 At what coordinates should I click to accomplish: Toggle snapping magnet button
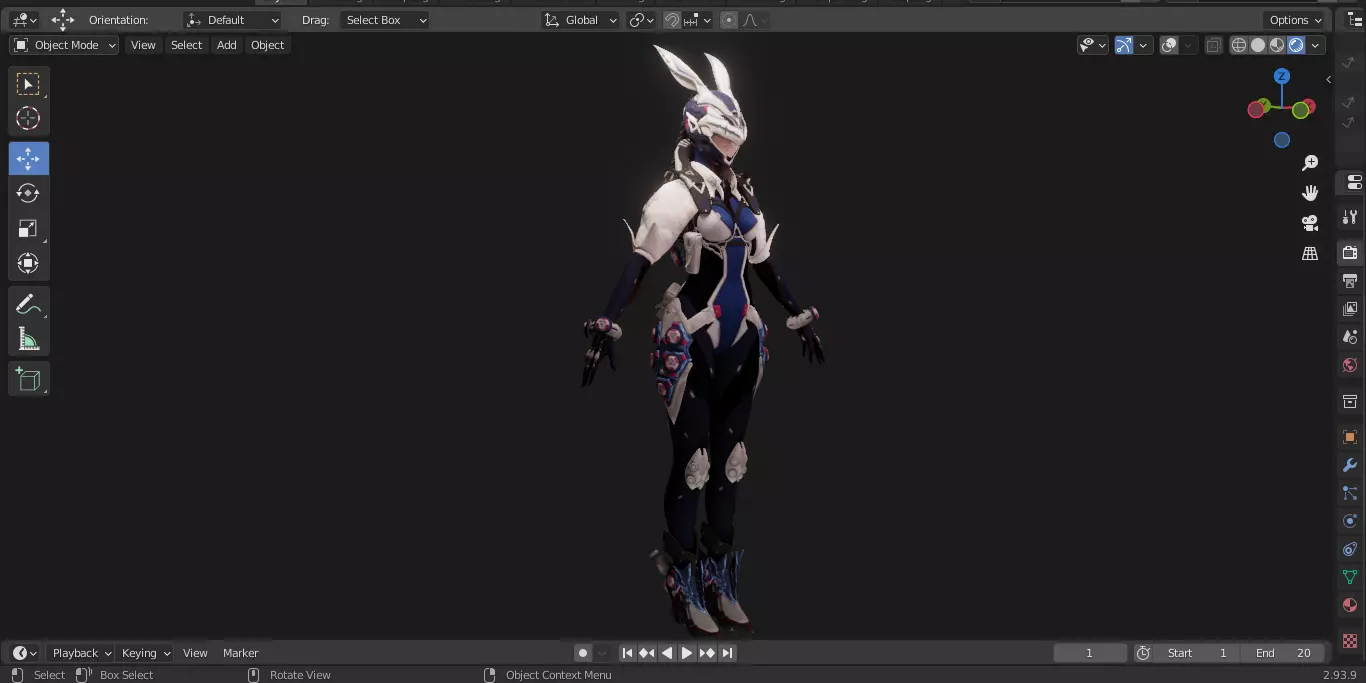[673, 20]
